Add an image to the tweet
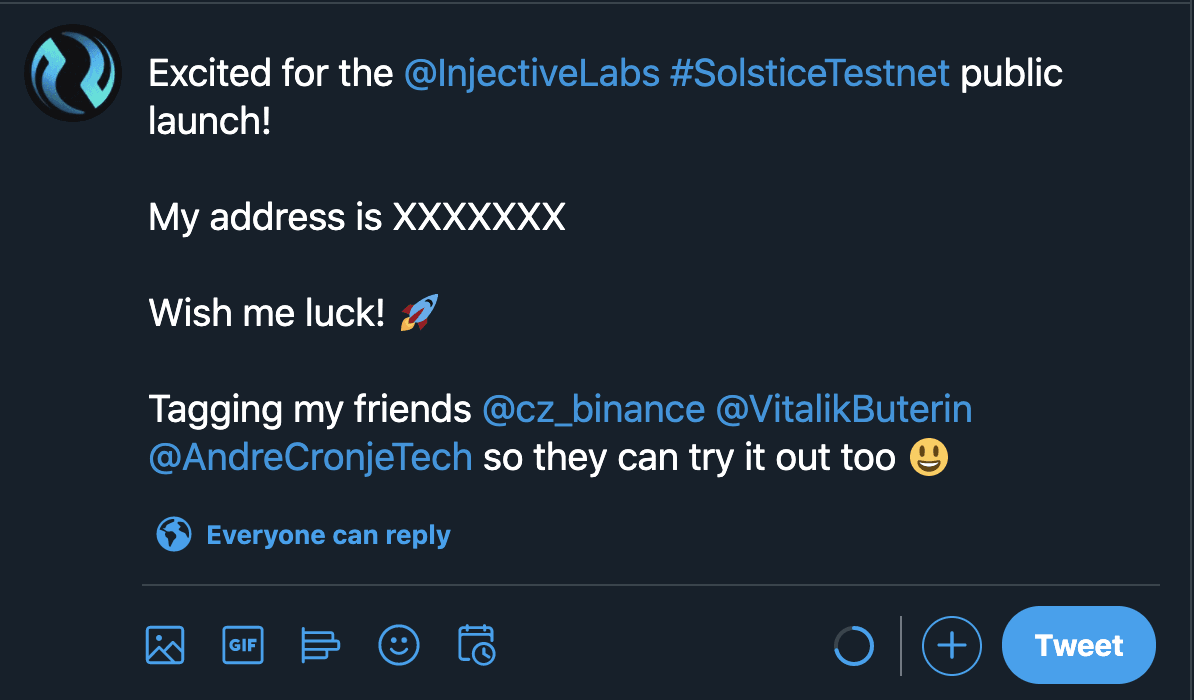Screen dimensions: 1194x700 [165, 645]
